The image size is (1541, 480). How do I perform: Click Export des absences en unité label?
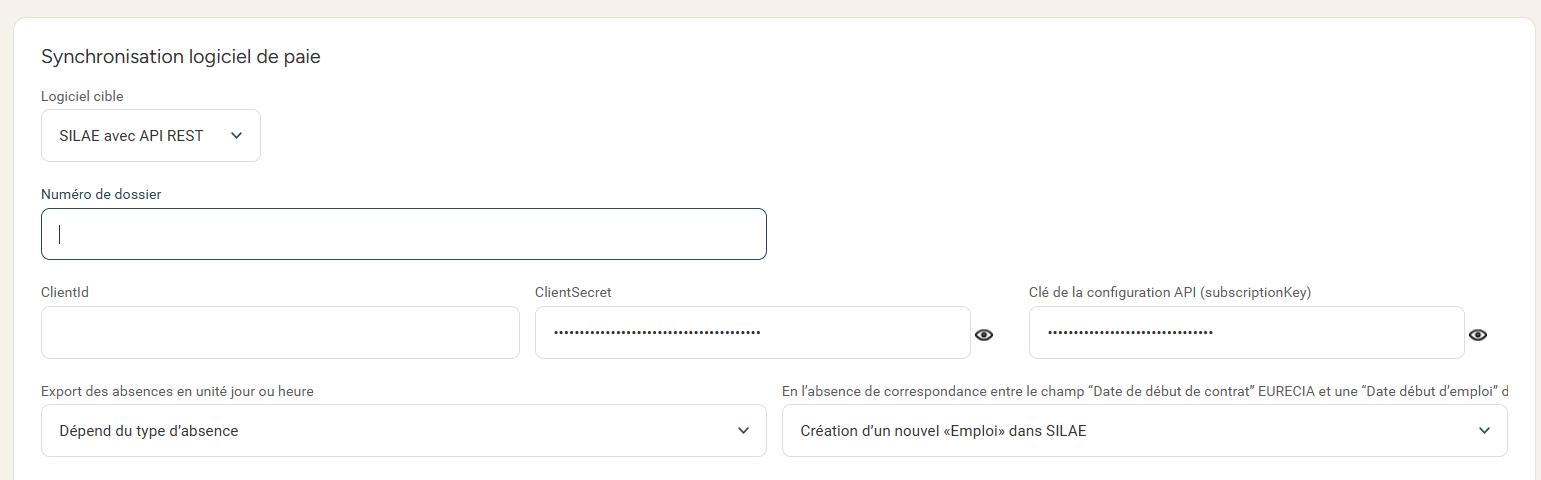pyautogui.click(x=177, y=391)
